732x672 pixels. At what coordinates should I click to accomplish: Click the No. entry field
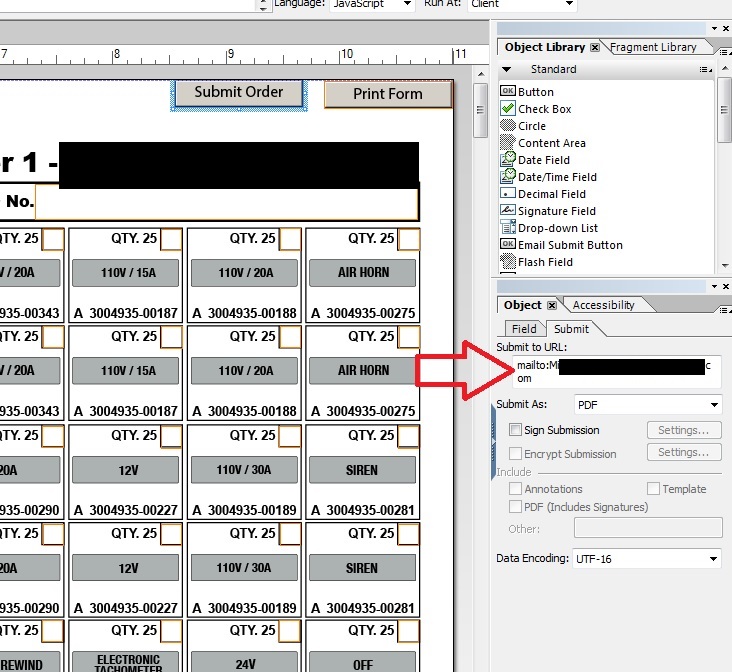coord(227,202)
